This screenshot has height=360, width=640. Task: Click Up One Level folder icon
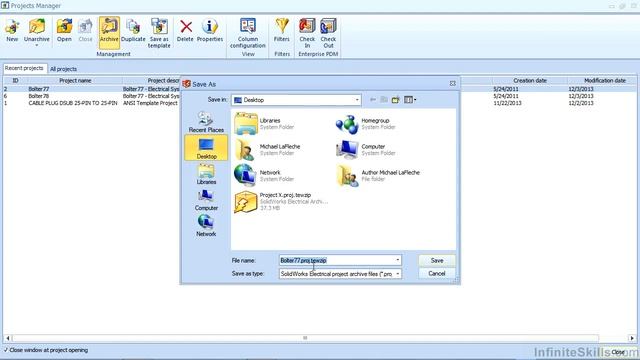384,100
